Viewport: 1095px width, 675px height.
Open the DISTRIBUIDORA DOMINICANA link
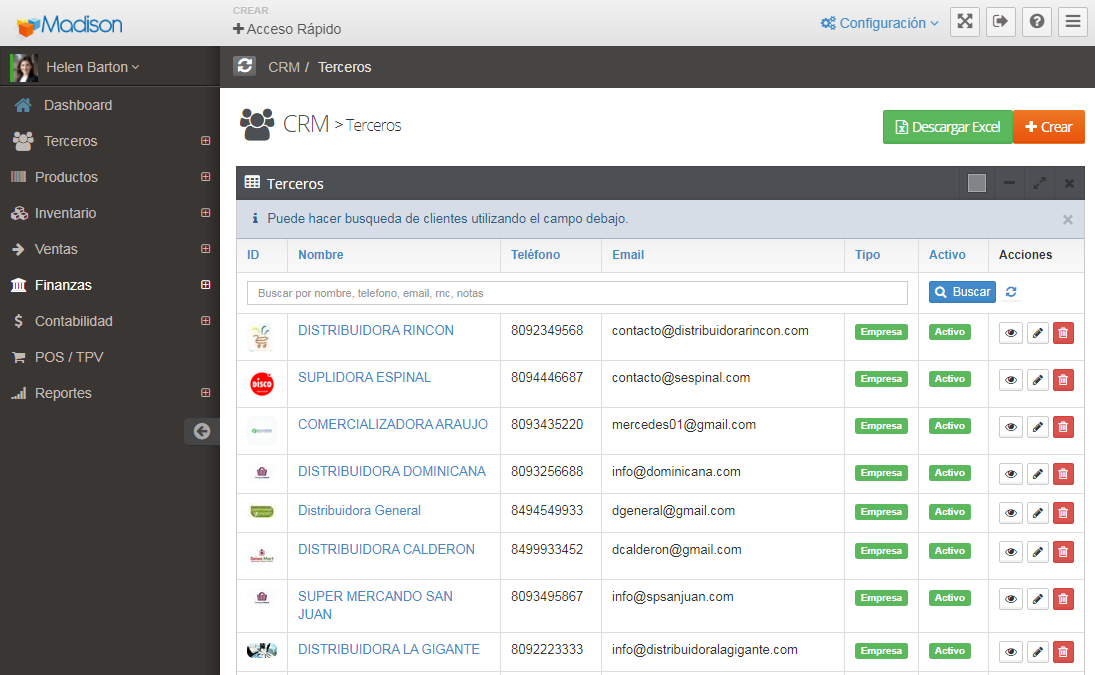[x=391, y=471]
